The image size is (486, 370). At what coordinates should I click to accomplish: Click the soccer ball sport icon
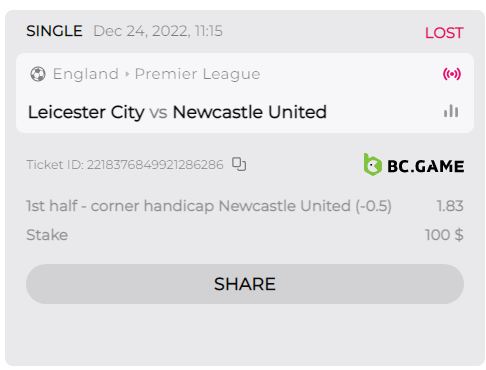pyautogui.click(x=38, y=74)
